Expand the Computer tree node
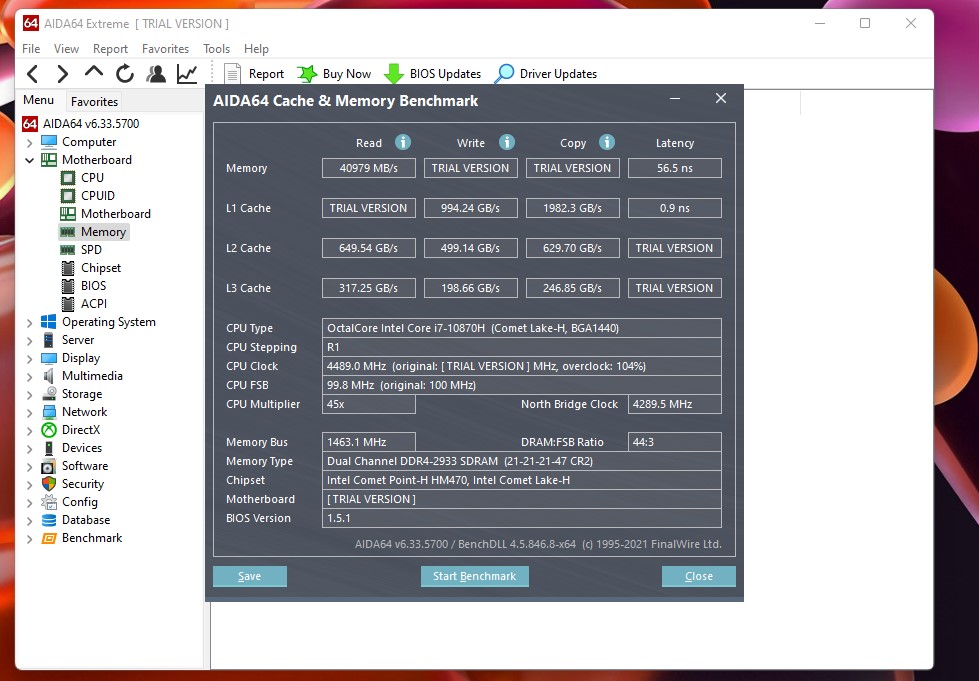 29,143
